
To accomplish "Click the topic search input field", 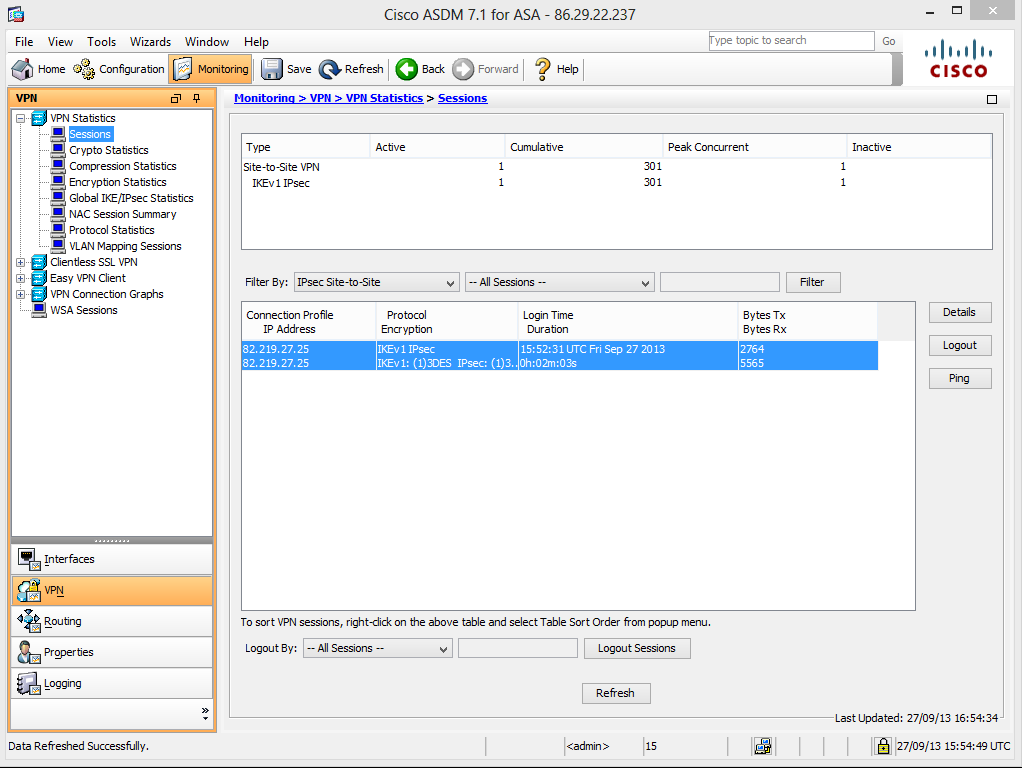I will point(791,41).
